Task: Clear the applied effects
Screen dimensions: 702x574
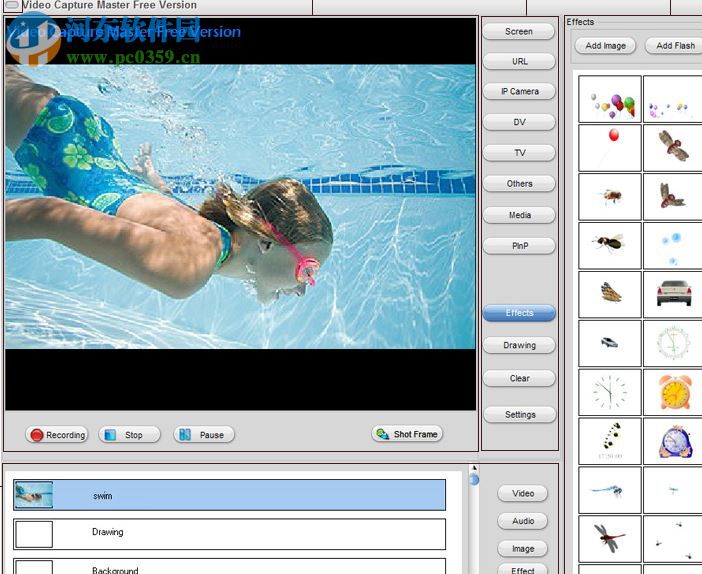Action: coord(519,378)
